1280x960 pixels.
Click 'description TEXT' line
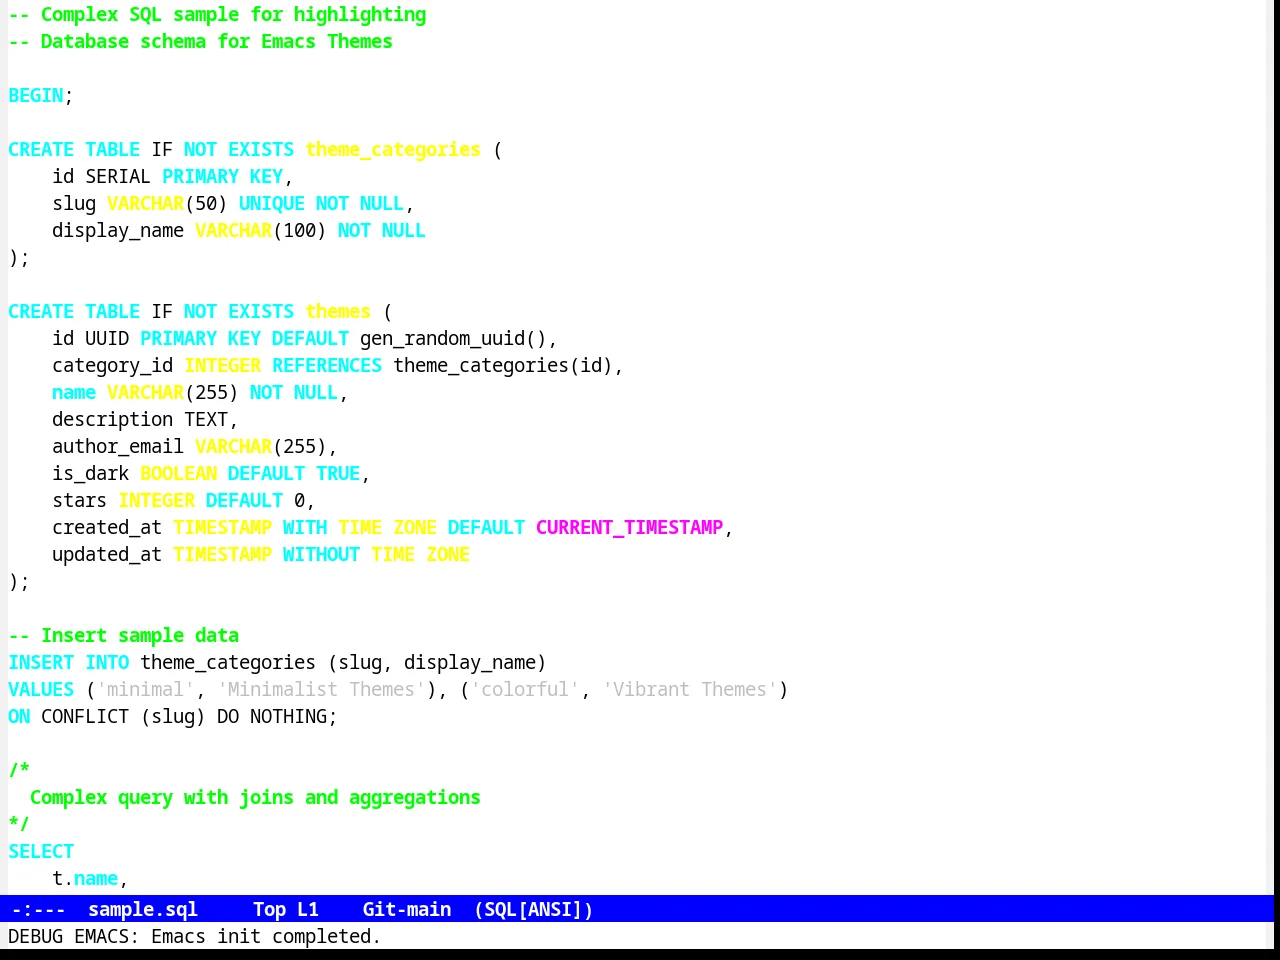145,419
